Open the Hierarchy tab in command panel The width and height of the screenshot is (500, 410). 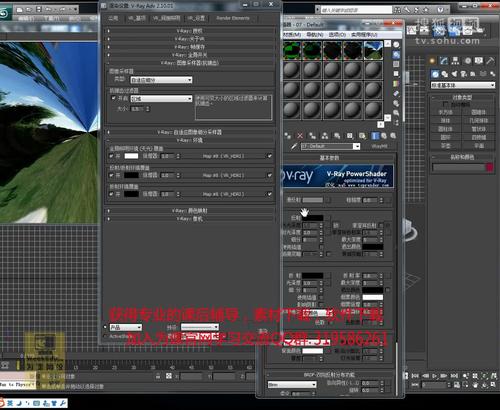pos(455,61)
